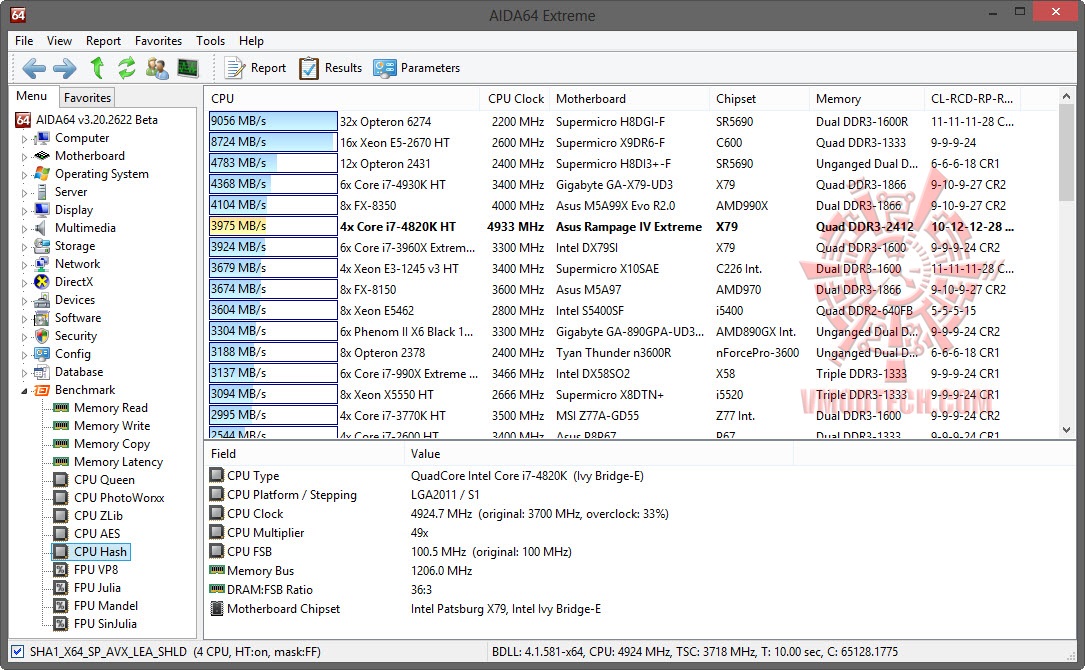
Task: Sort by the Memory column header
Action: [866, 98]
